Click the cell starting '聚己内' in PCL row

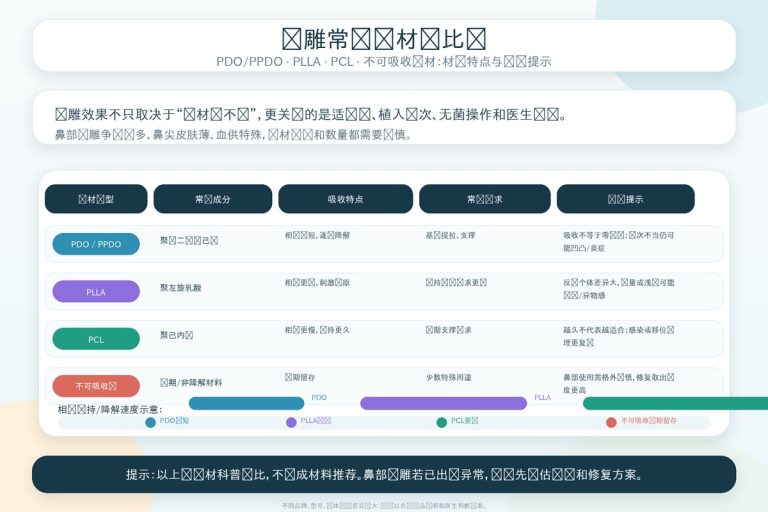[176, 335]
